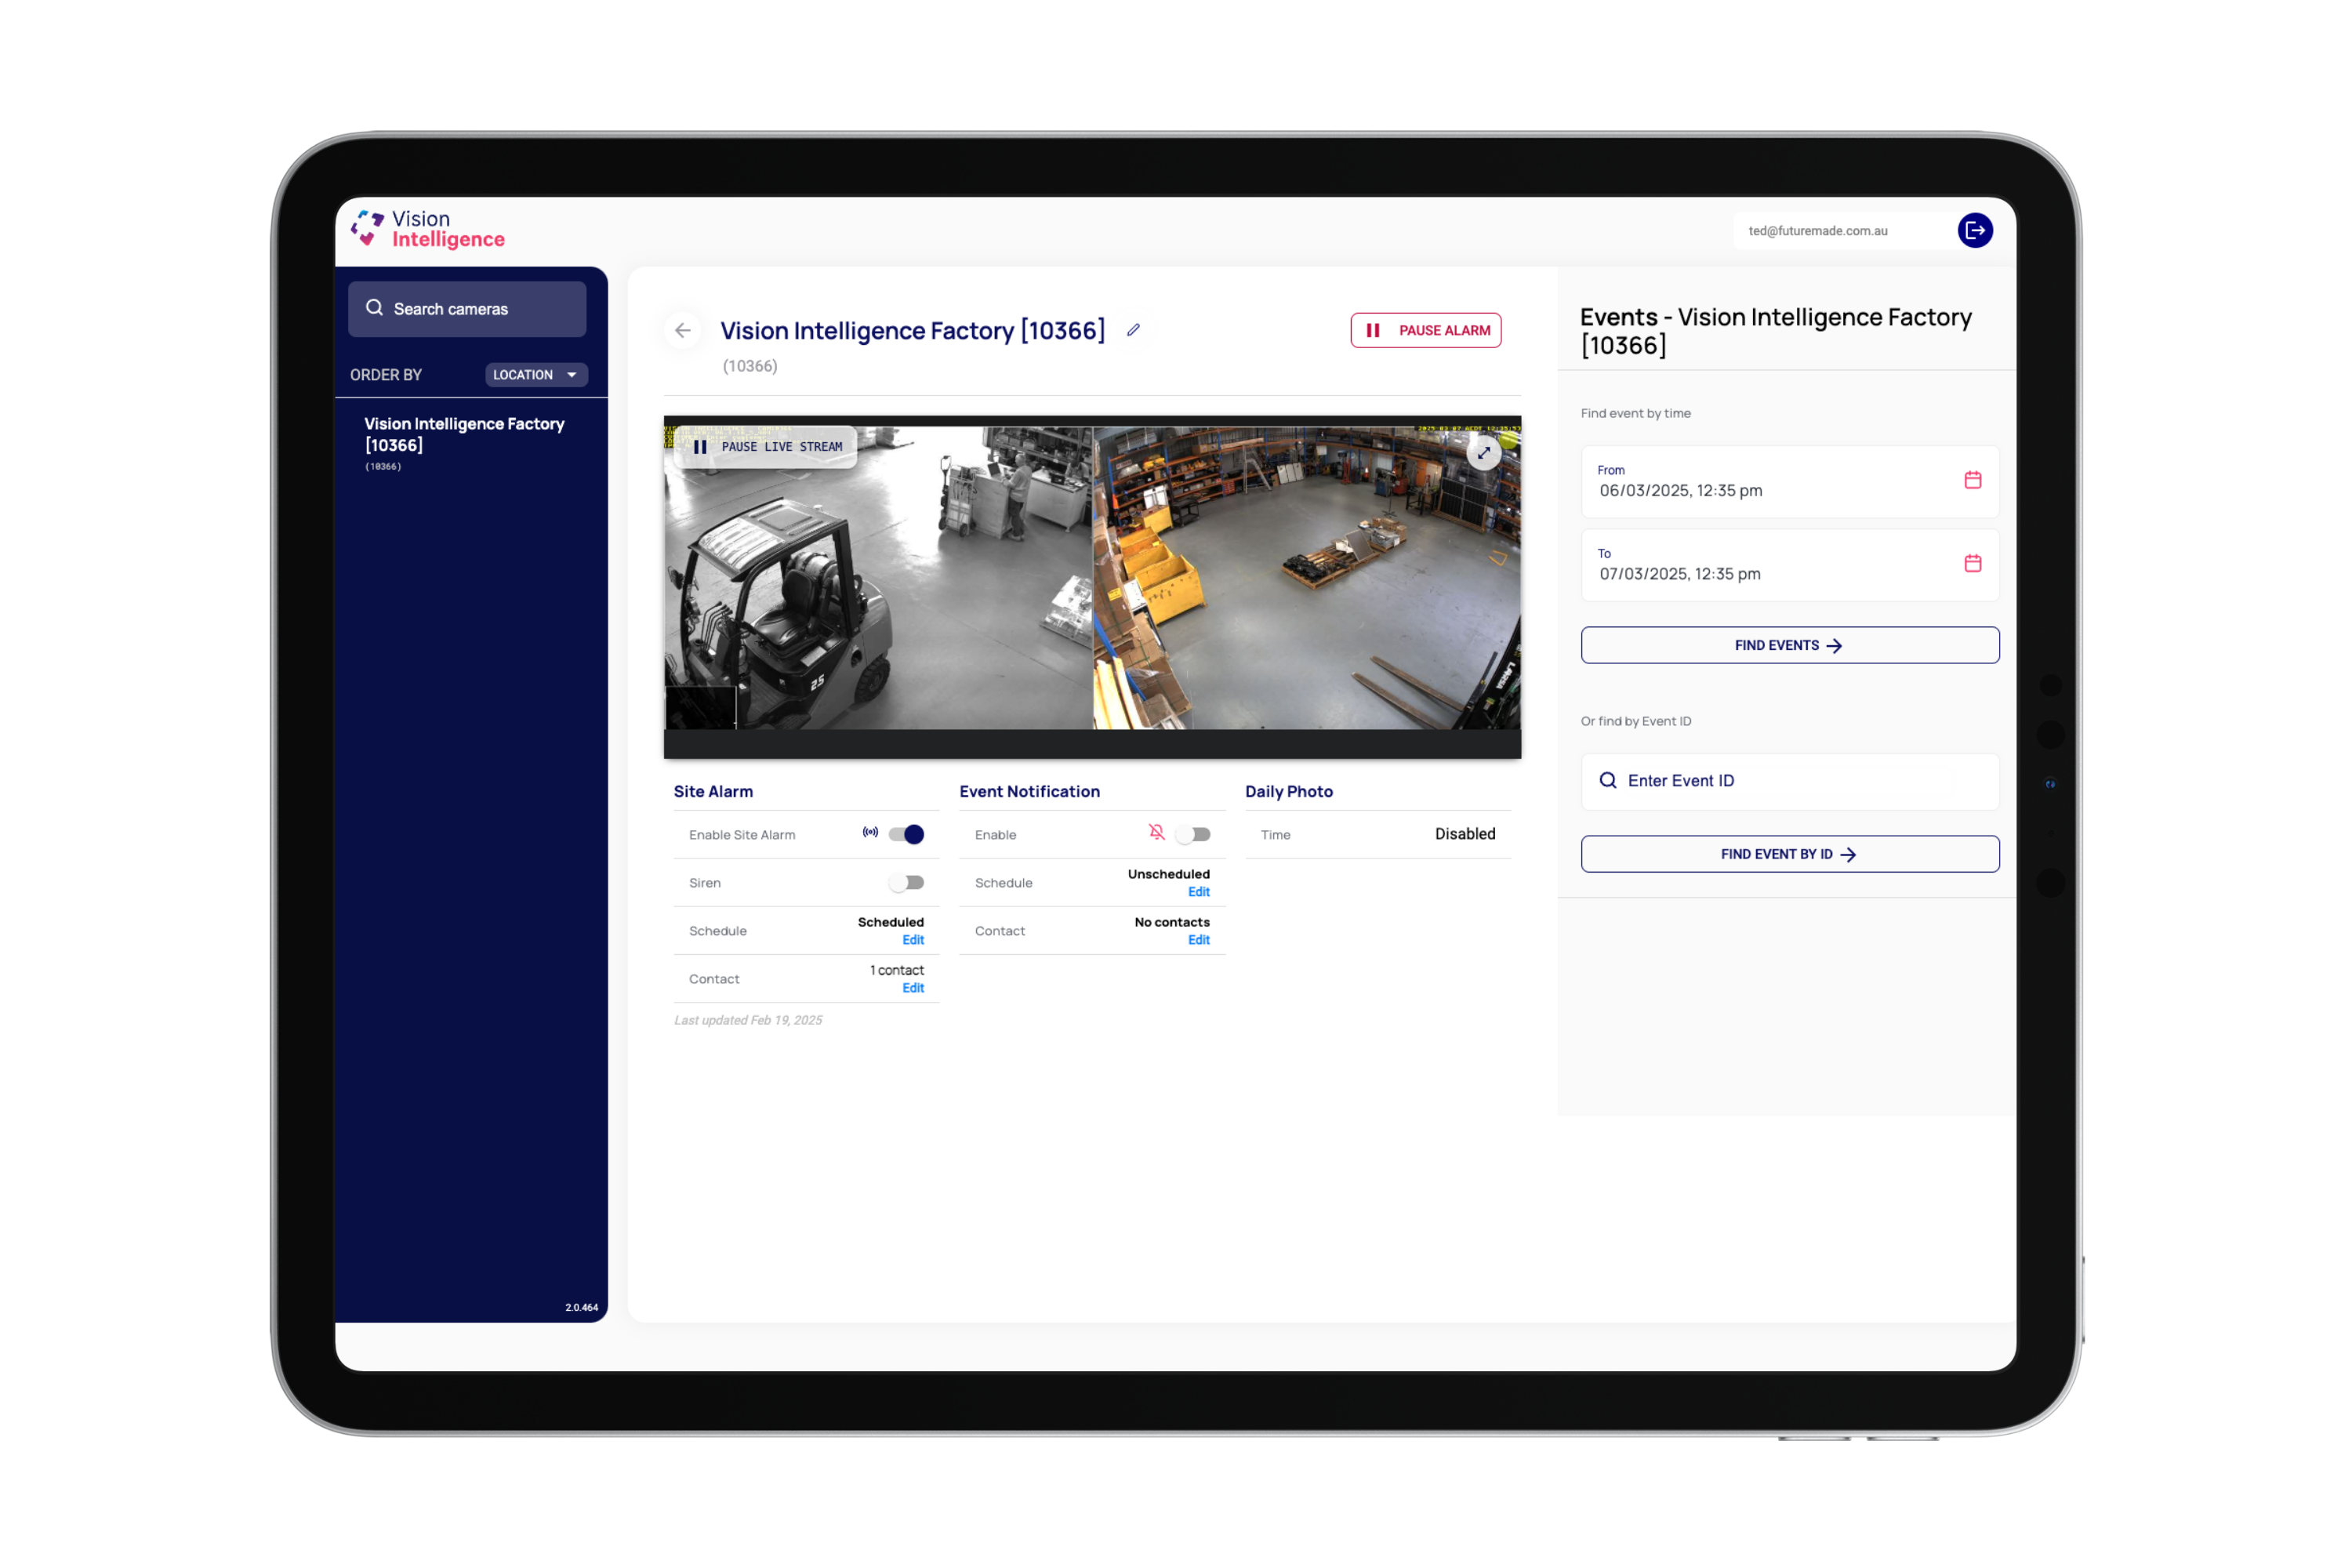The image size is (2352, 1568).
Task: Click the Enter Event ID field
Action: 1789,781
